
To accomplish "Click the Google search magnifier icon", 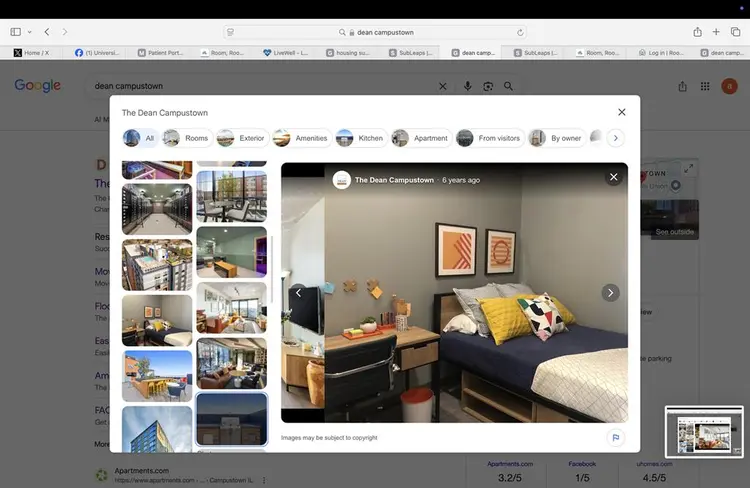I will click(x=508, y=86).
